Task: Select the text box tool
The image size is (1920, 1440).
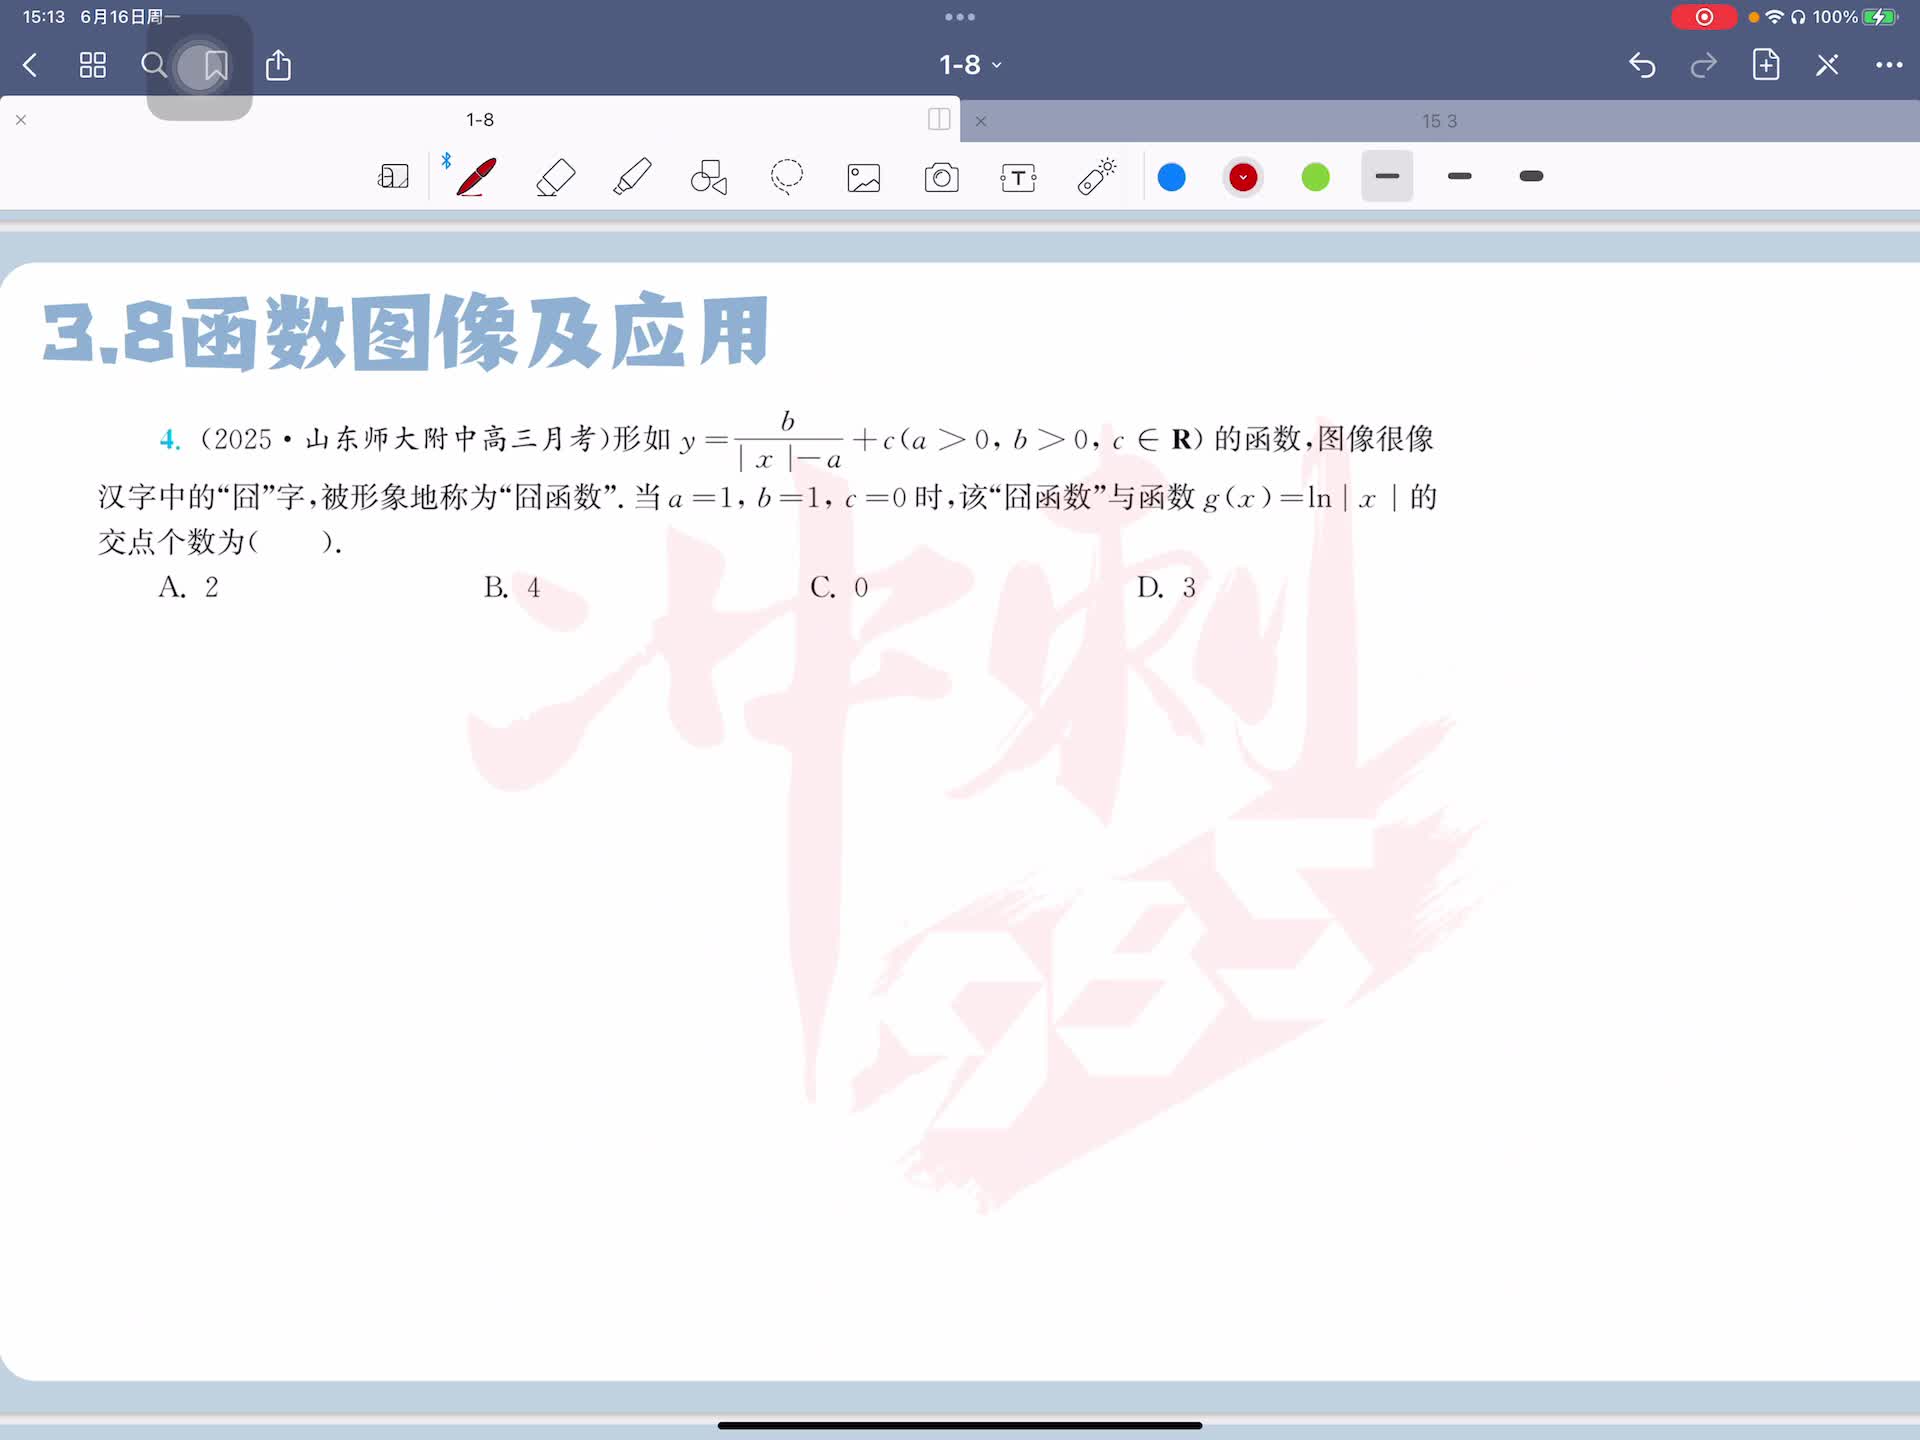Action: 1018,178
